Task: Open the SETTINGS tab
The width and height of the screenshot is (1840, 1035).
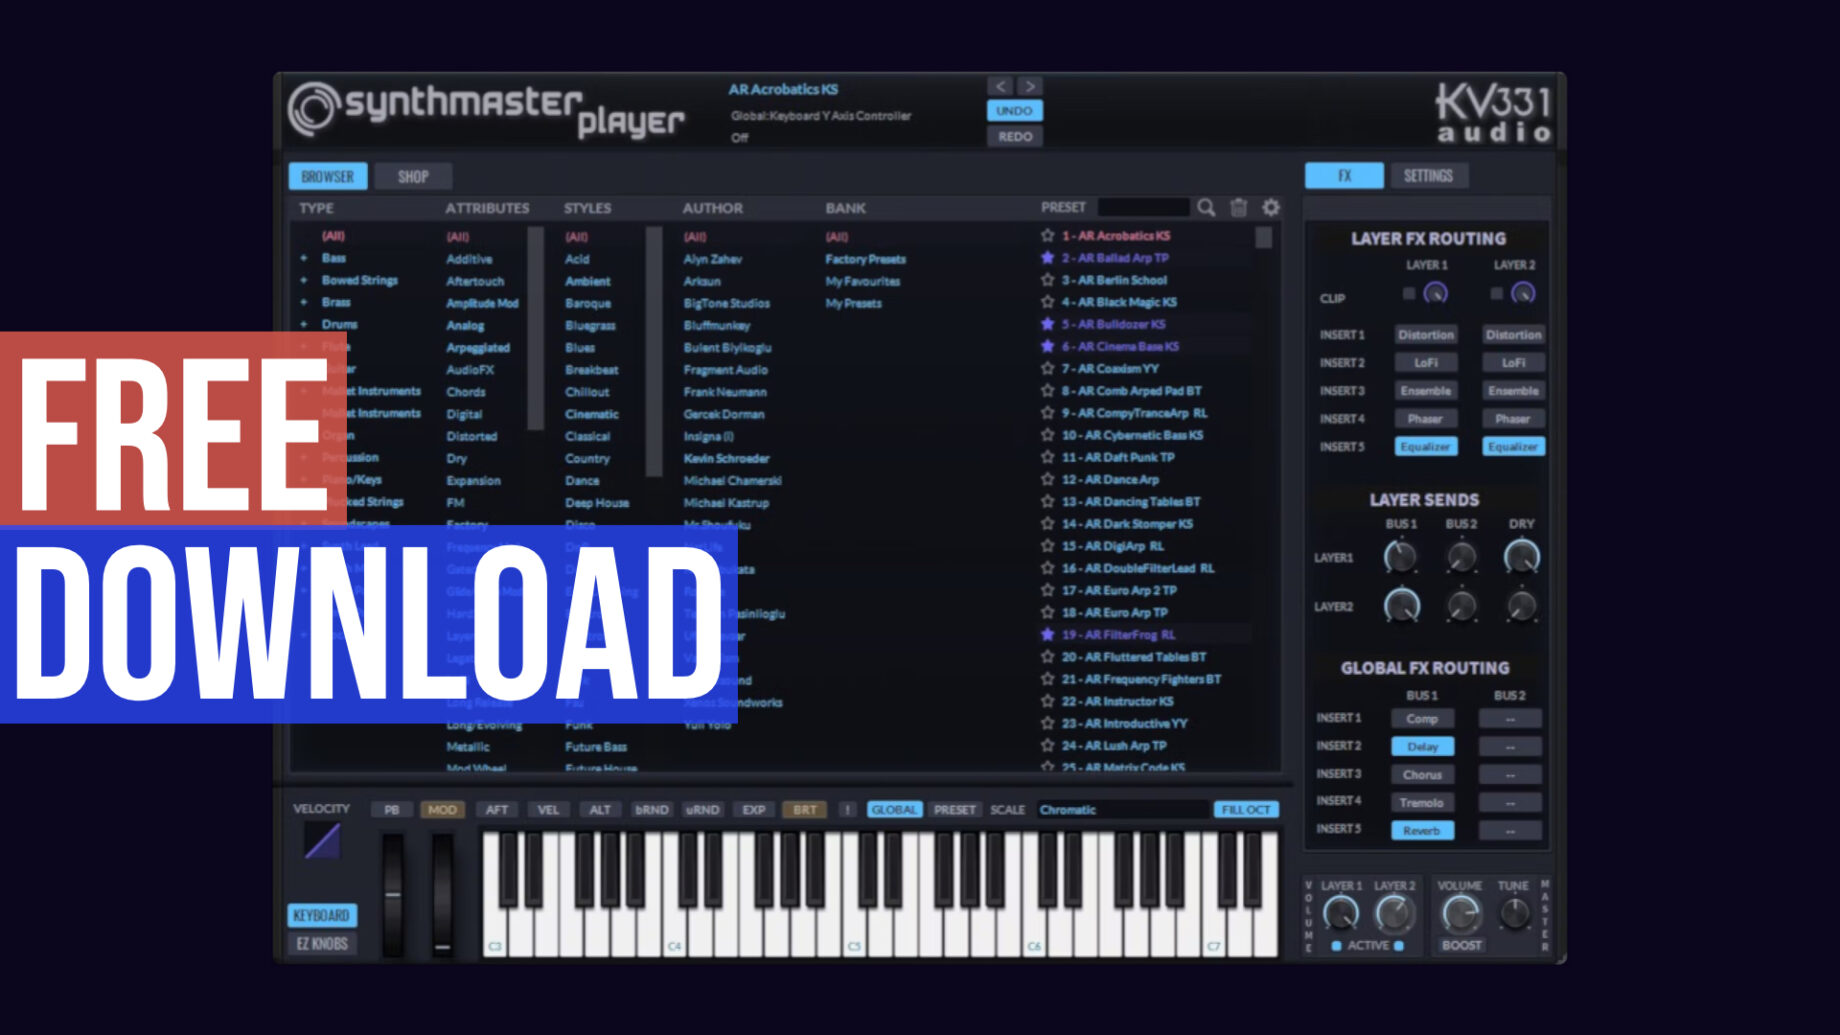Action: pyautogui.click(x=1430, y=175)
